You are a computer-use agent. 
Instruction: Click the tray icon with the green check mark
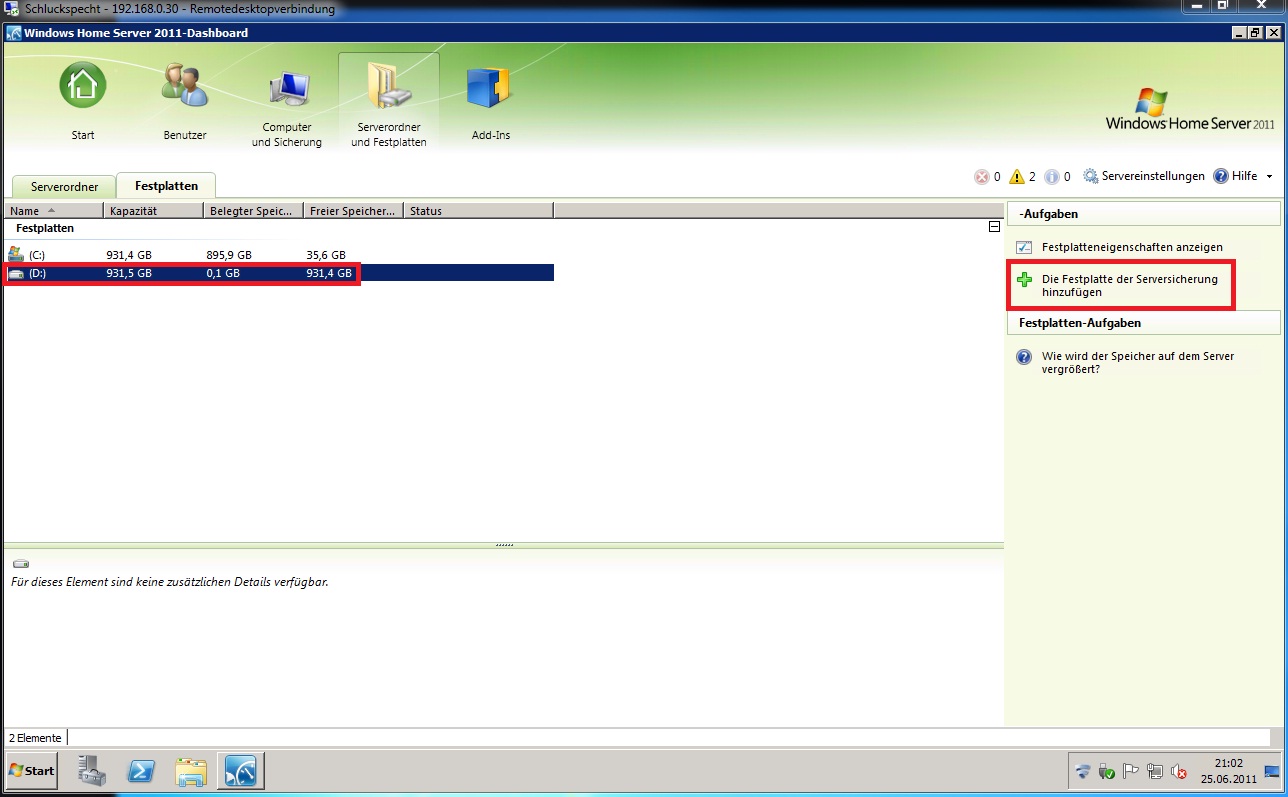(x=1107, y=772)
